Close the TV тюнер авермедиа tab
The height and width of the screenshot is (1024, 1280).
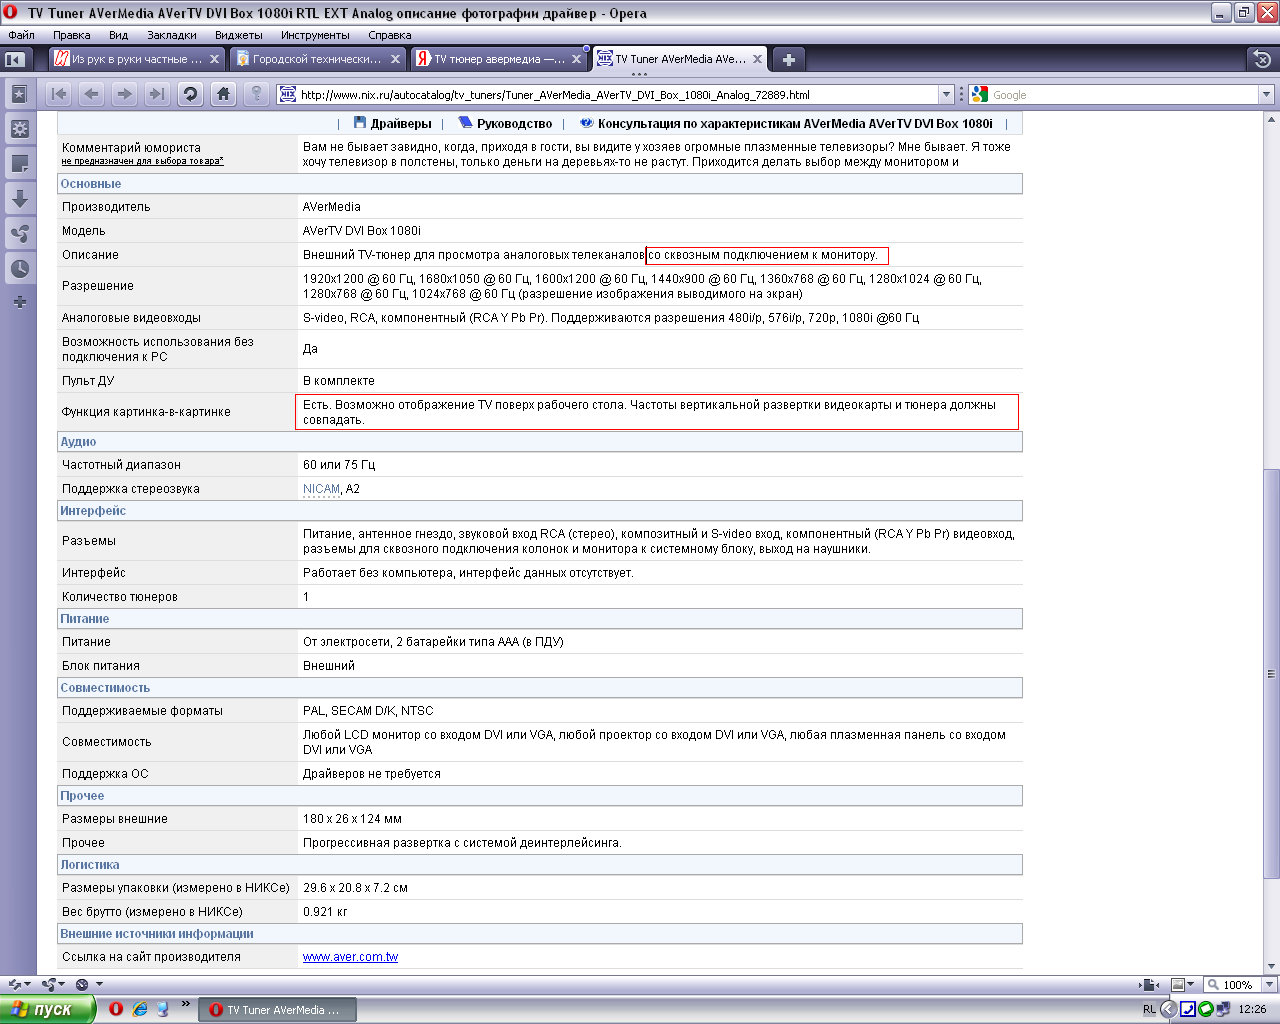pyautogui.click(x=576, y=60)
